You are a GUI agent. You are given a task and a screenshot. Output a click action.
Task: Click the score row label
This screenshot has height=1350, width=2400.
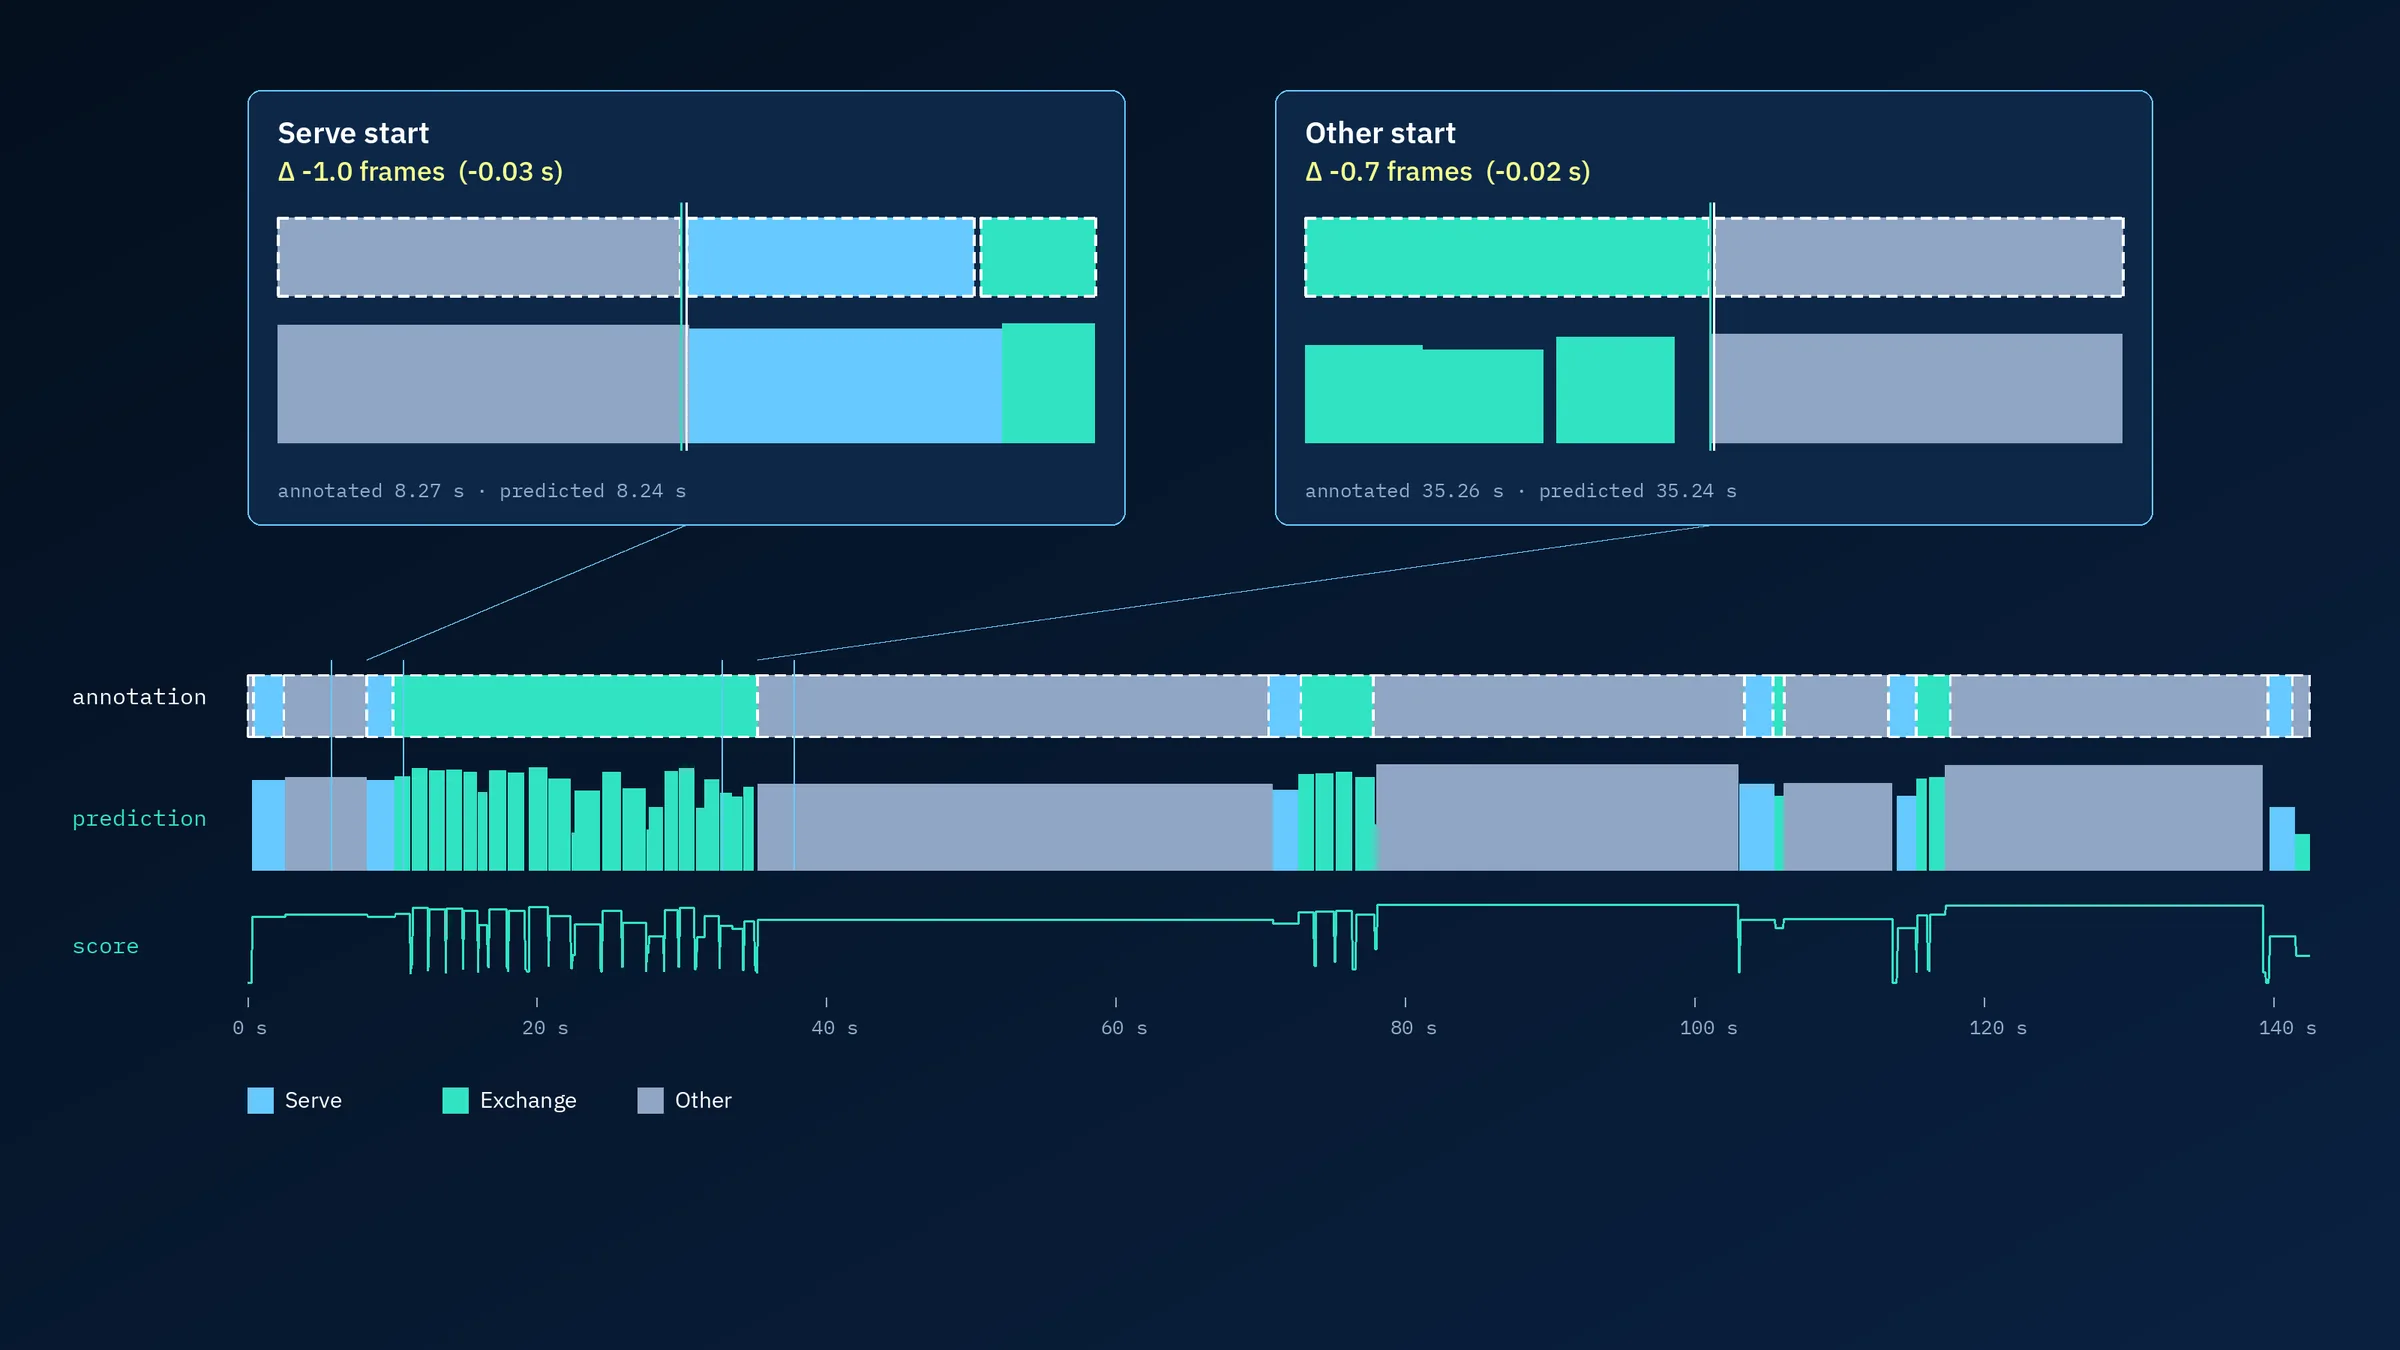tap(105, 946)
